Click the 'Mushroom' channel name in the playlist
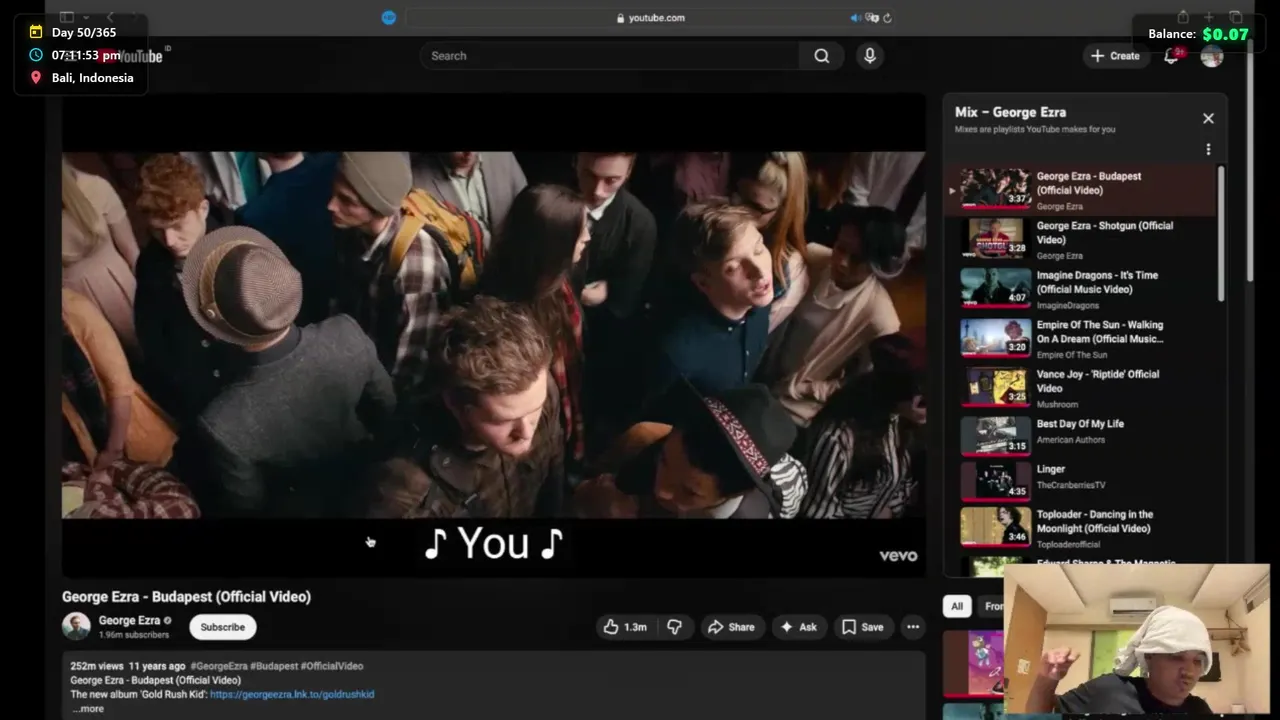Viewport: 1280px width, 720px height. click(1057, 405)
